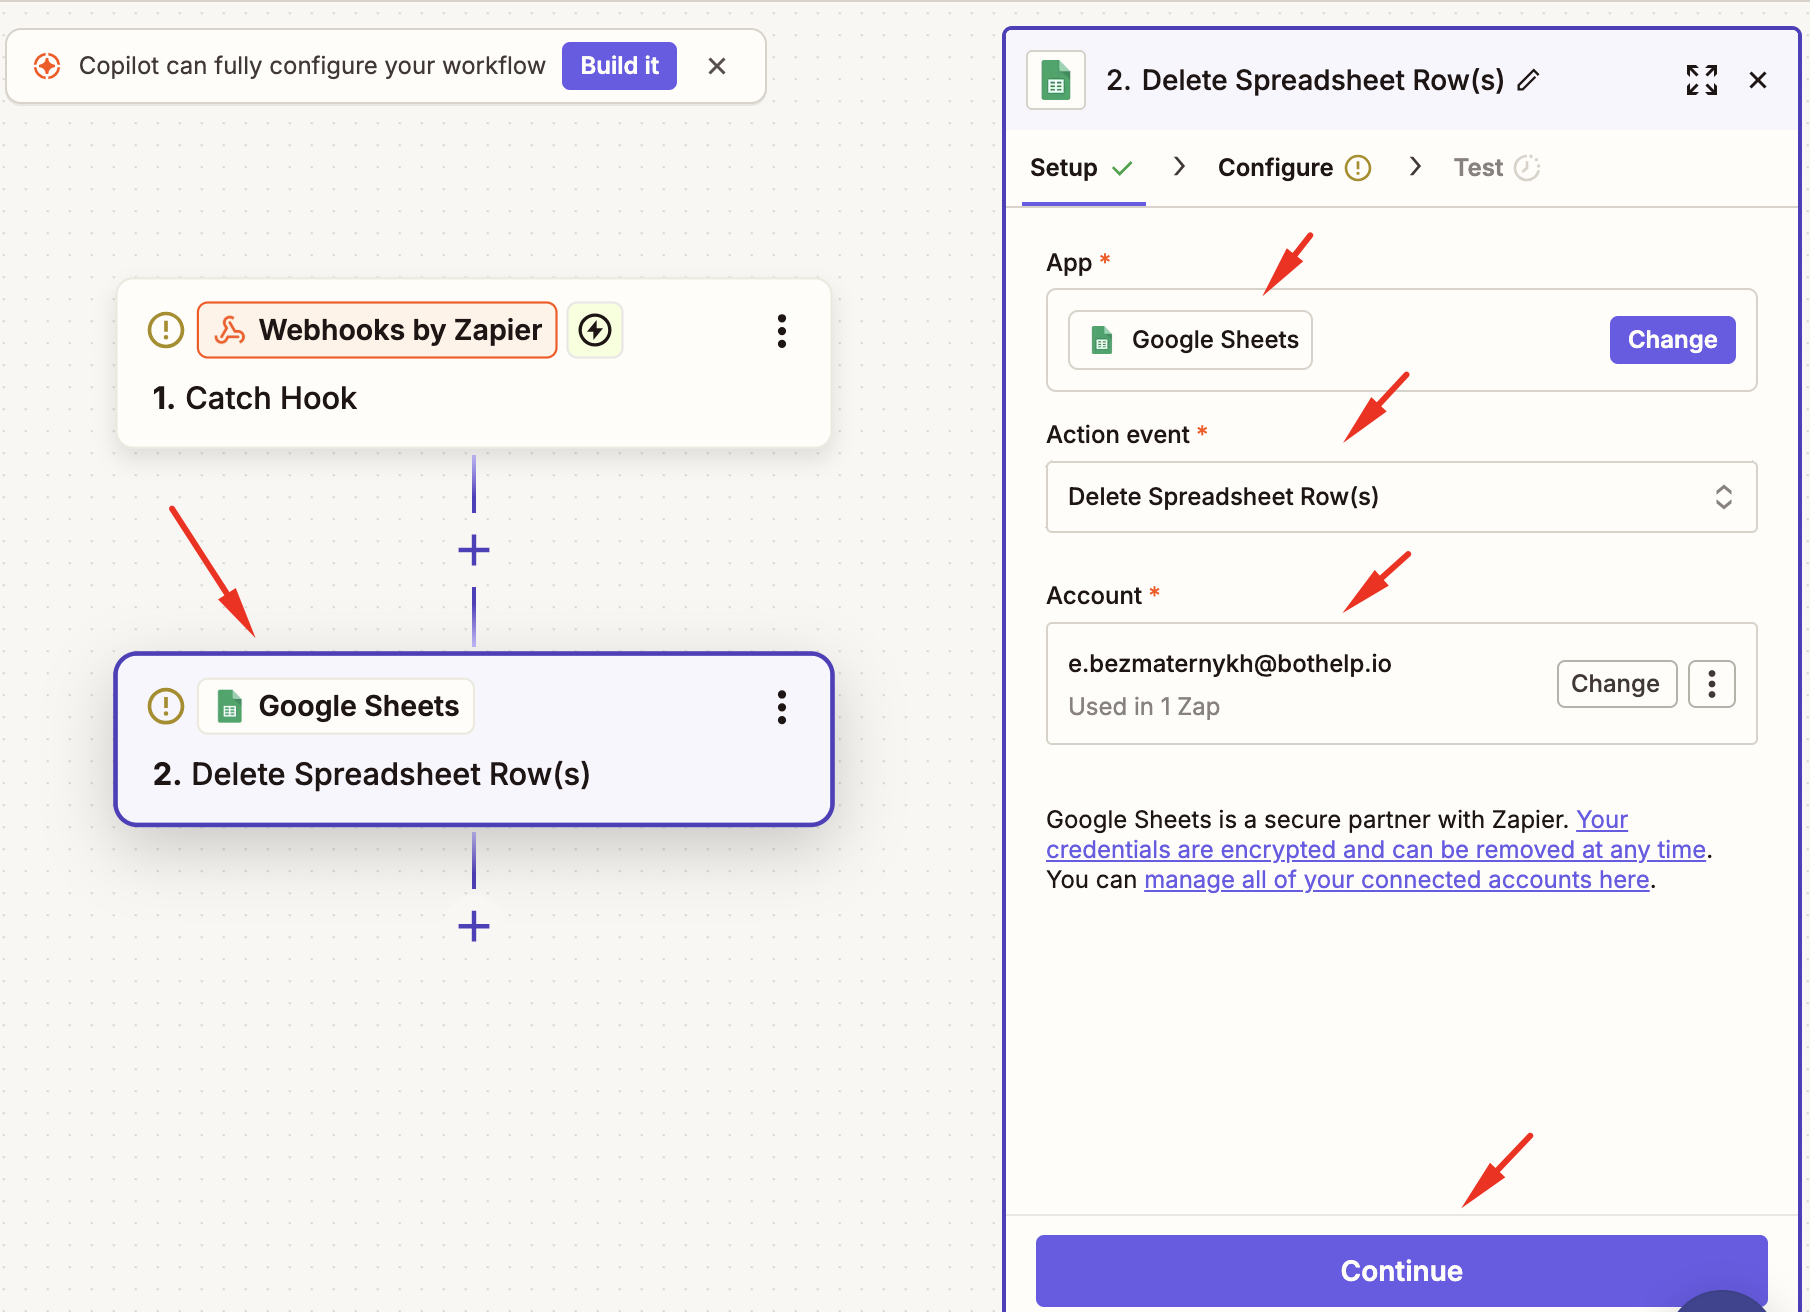Open account options three-dot menu
Viewport: 1810px width, 1312px height.
pyautogui.click(x=1711, y=684)
